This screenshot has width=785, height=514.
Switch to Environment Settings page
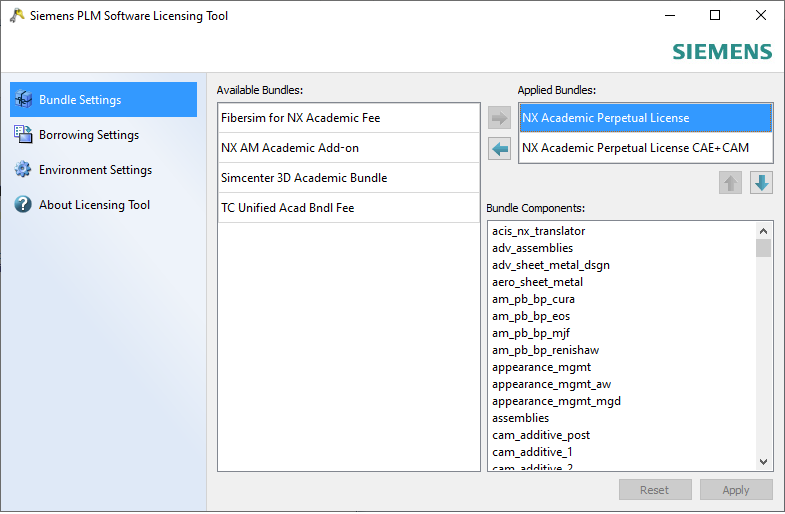[95, 170]
